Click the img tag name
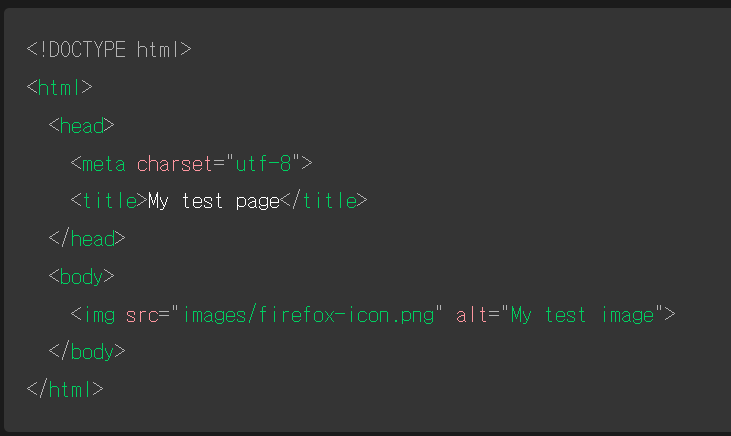The image size is (731, 436). tap(98, 315)
